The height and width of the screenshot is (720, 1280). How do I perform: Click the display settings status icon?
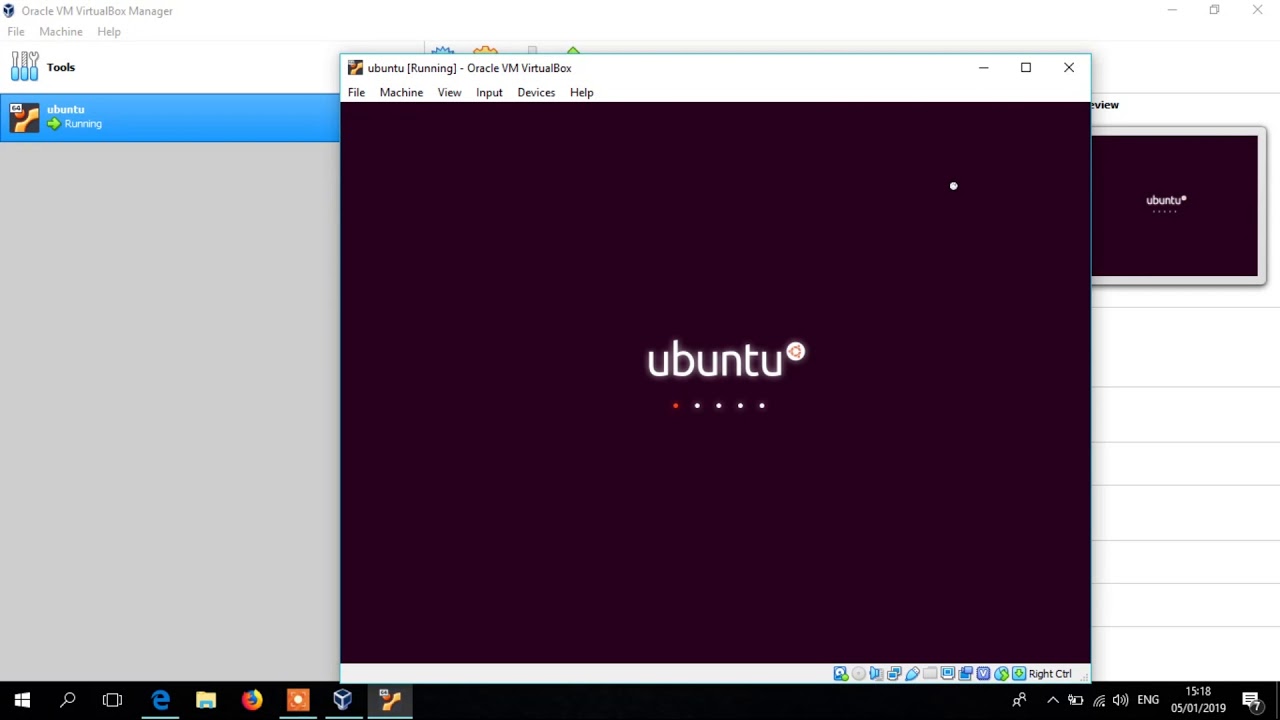(948, 674)
